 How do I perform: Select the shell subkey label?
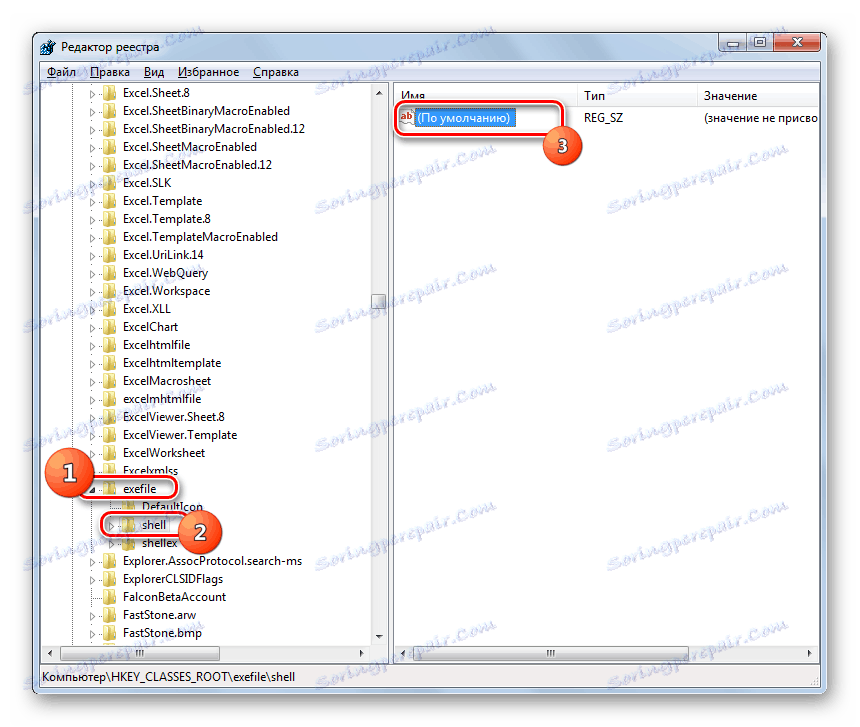point(154,525)
